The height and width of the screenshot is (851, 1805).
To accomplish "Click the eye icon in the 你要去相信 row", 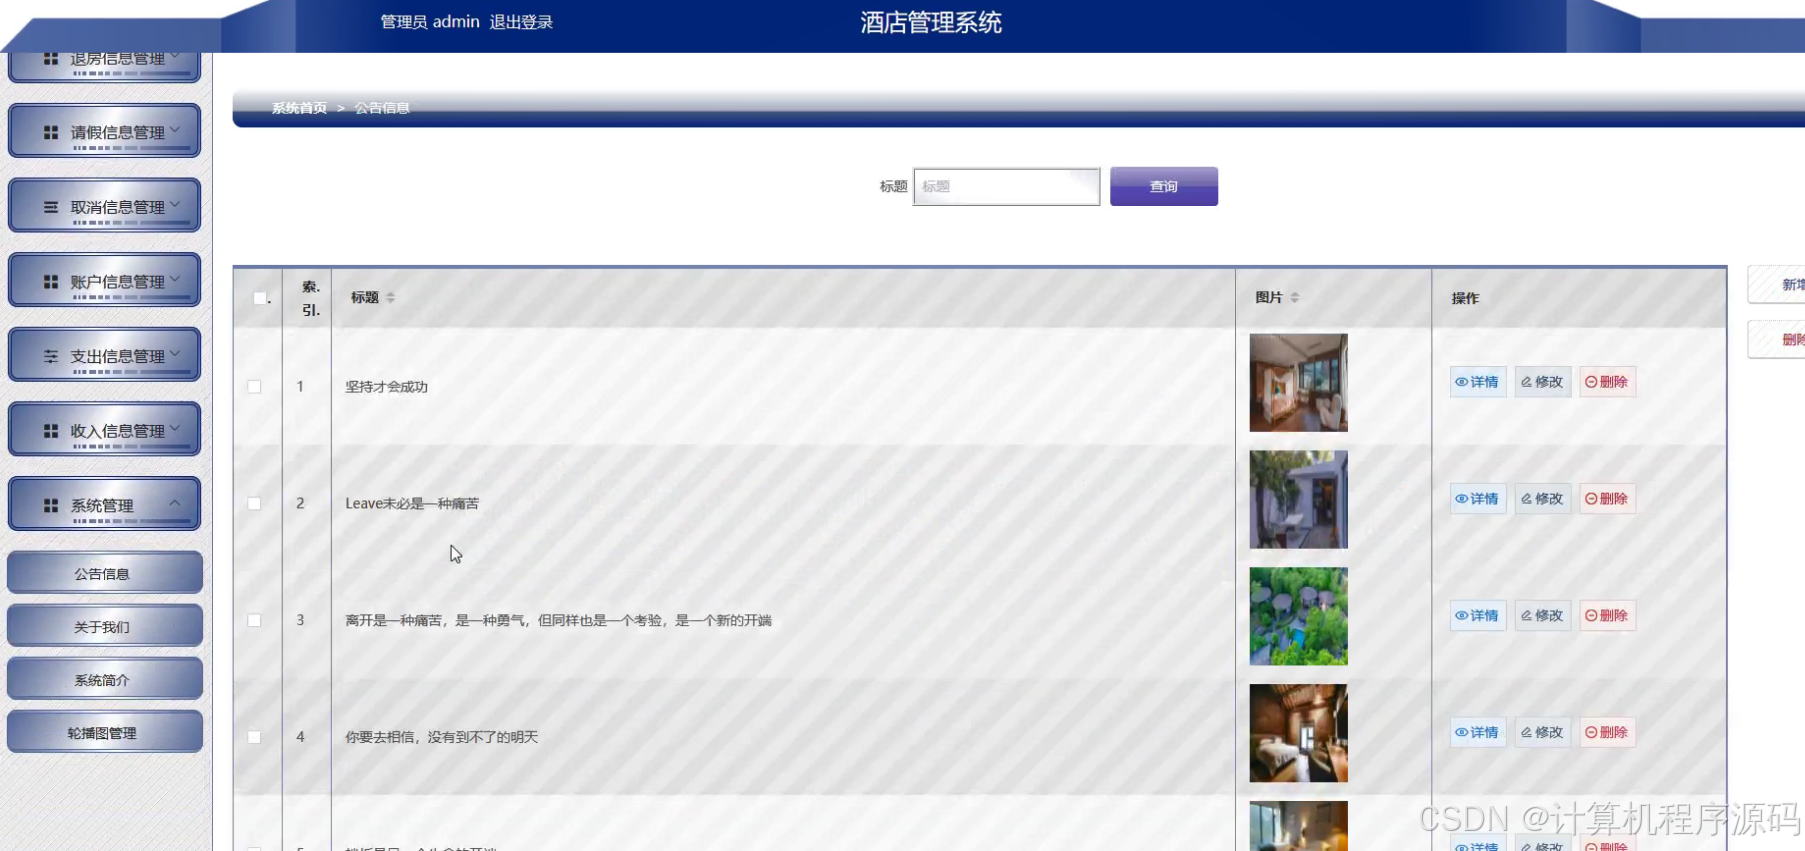I will [x=1462, y=733].
